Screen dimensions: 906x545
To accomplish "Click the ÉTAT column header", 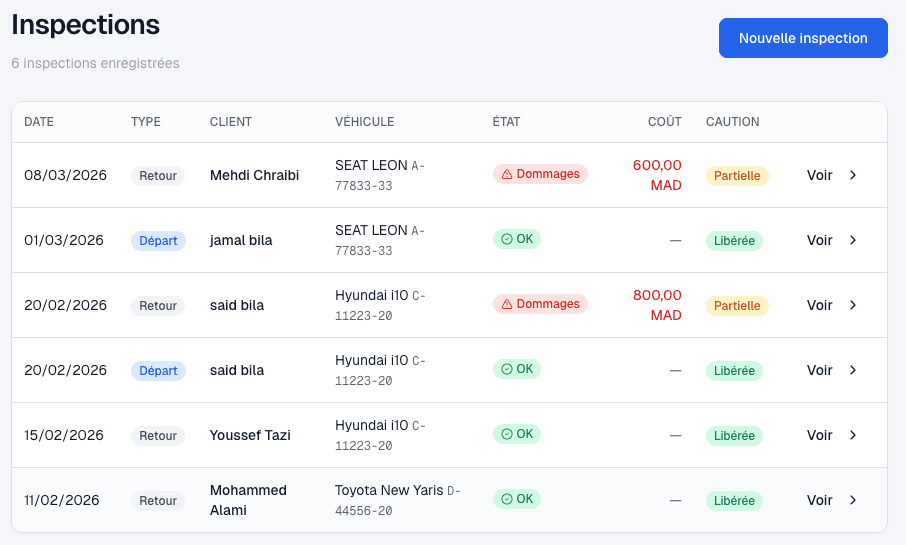I will pyautogui.click(x=506, y=122).
